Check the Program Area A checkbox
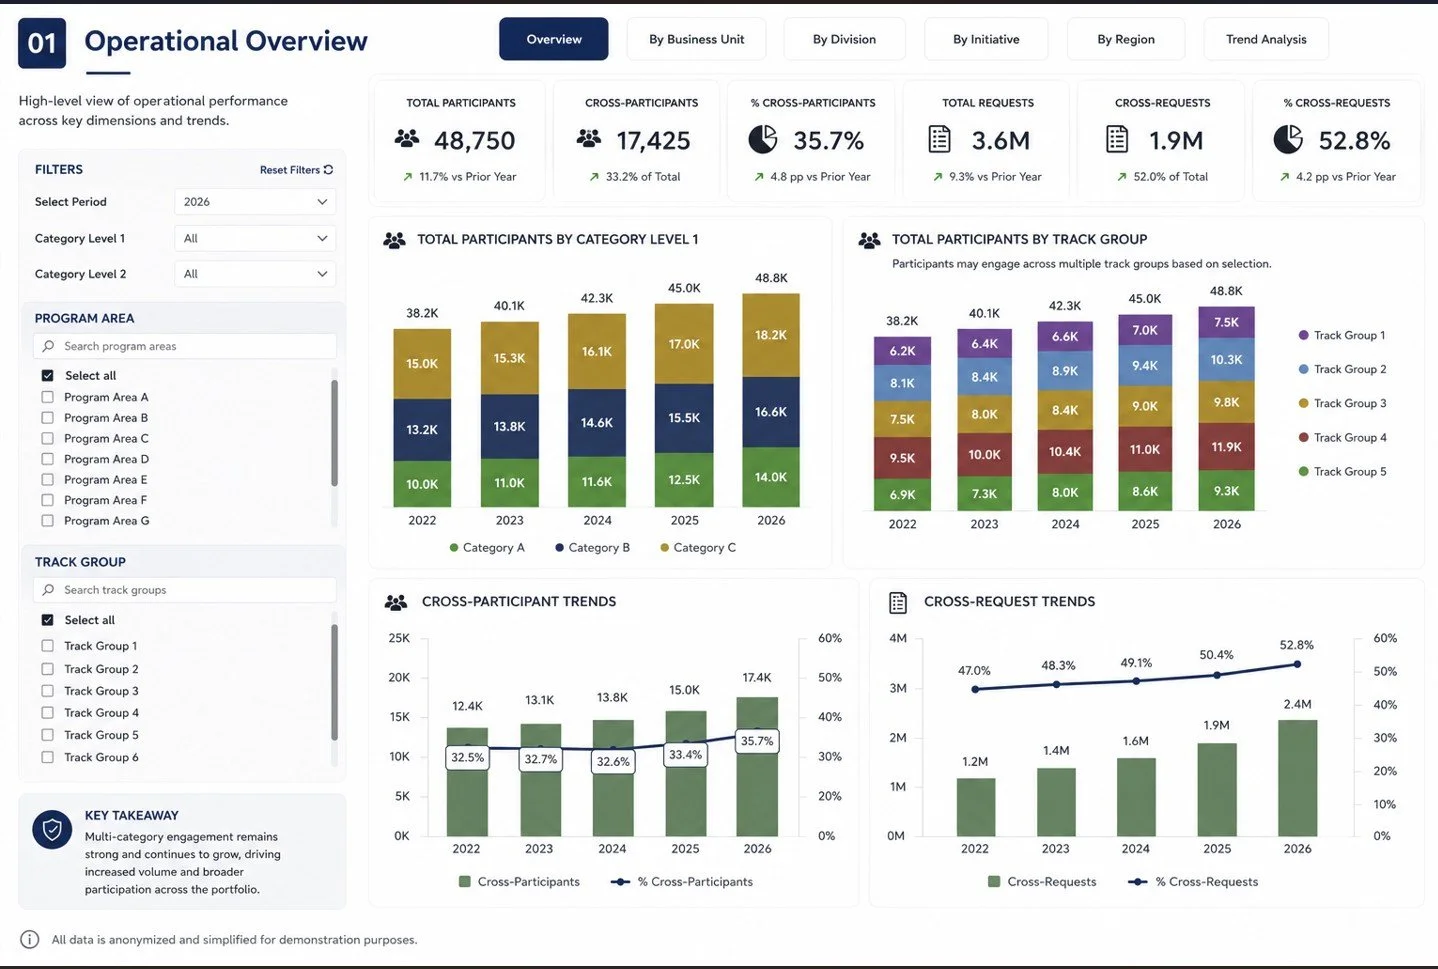The width and height of the screenshot is (1438, 969). point(47,397)
